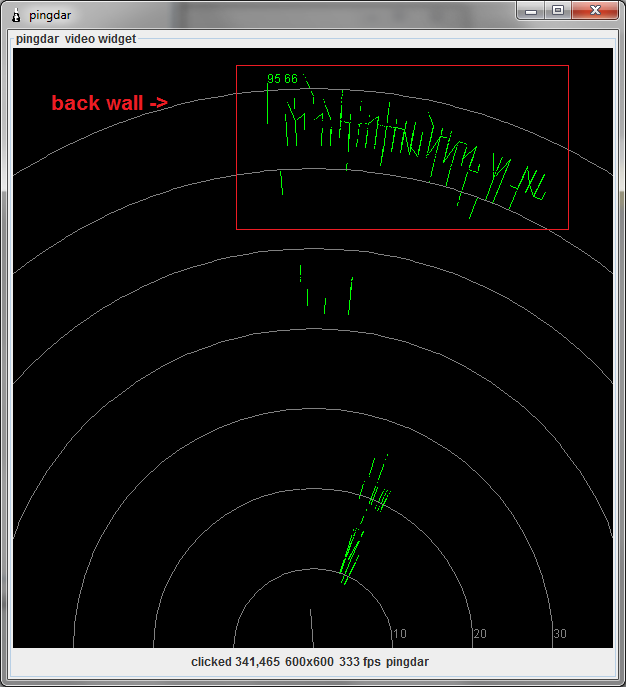This screenshot has height=687, width=626.
Task: Close the pingdar window
Action: (x=595, y=11)
